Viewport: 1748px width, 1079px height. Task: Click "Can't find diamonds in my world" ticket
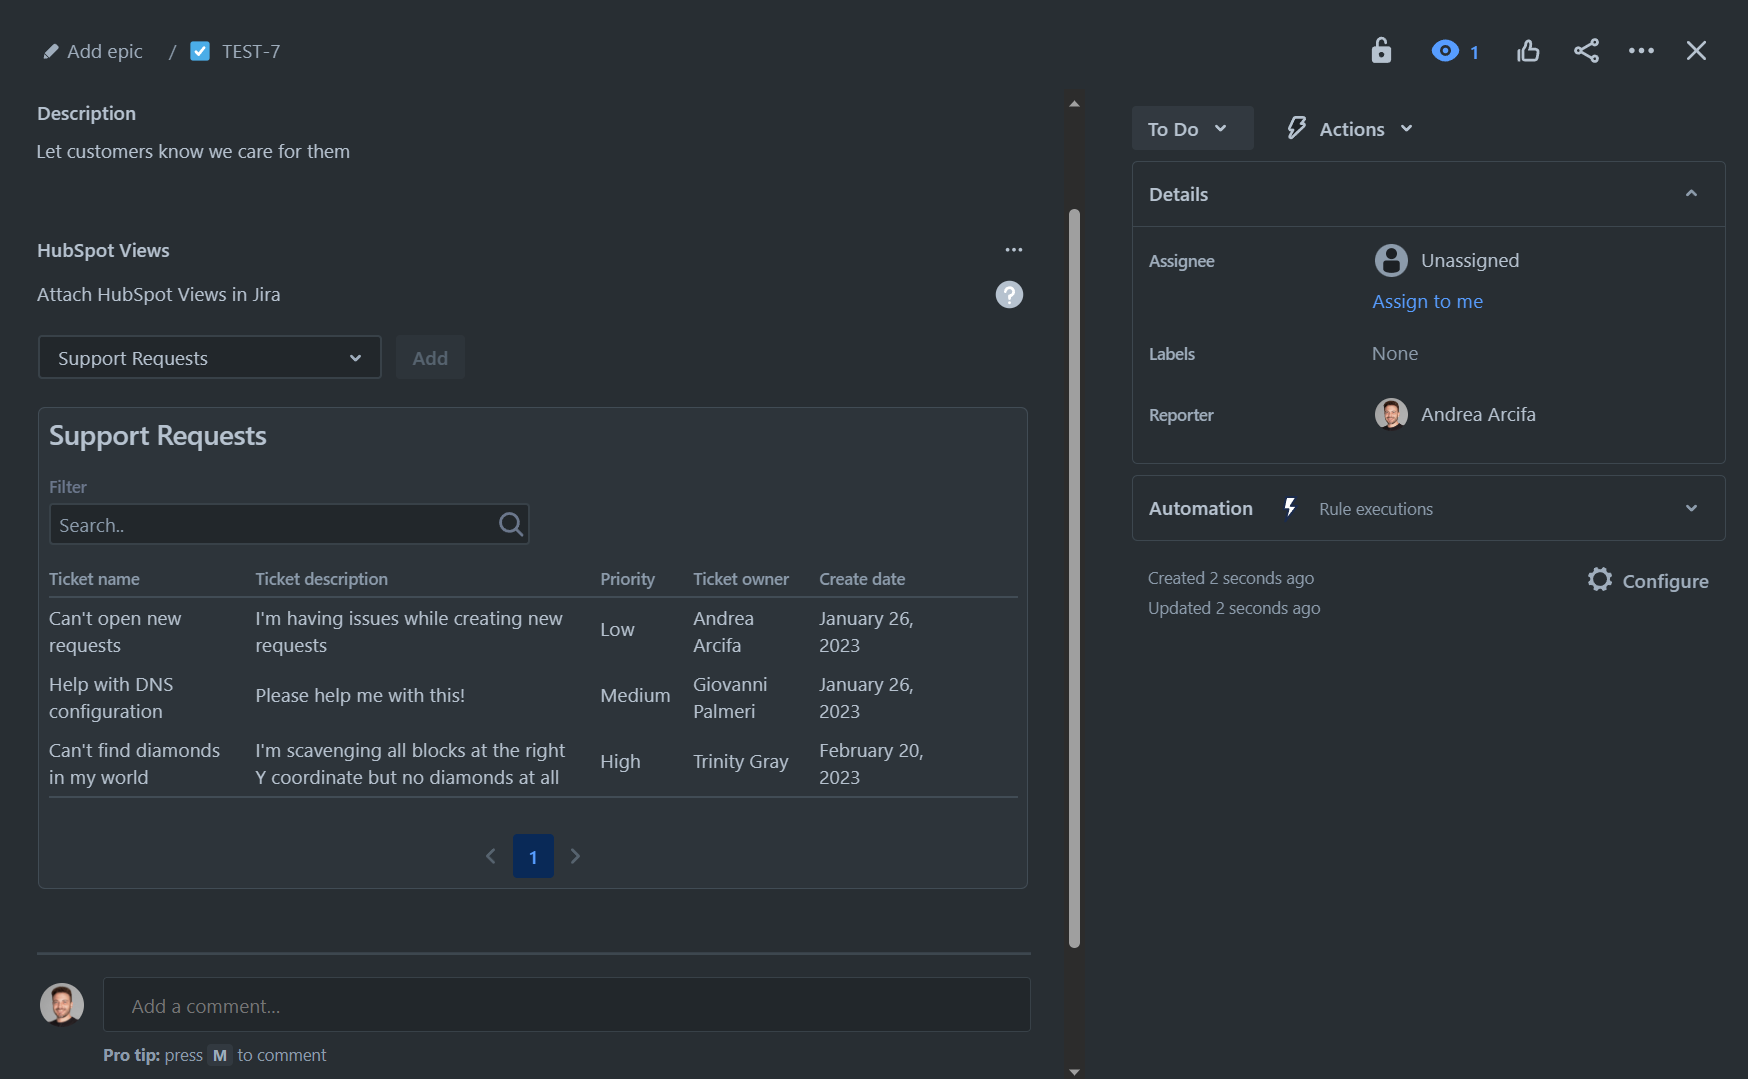click(134, 764)
